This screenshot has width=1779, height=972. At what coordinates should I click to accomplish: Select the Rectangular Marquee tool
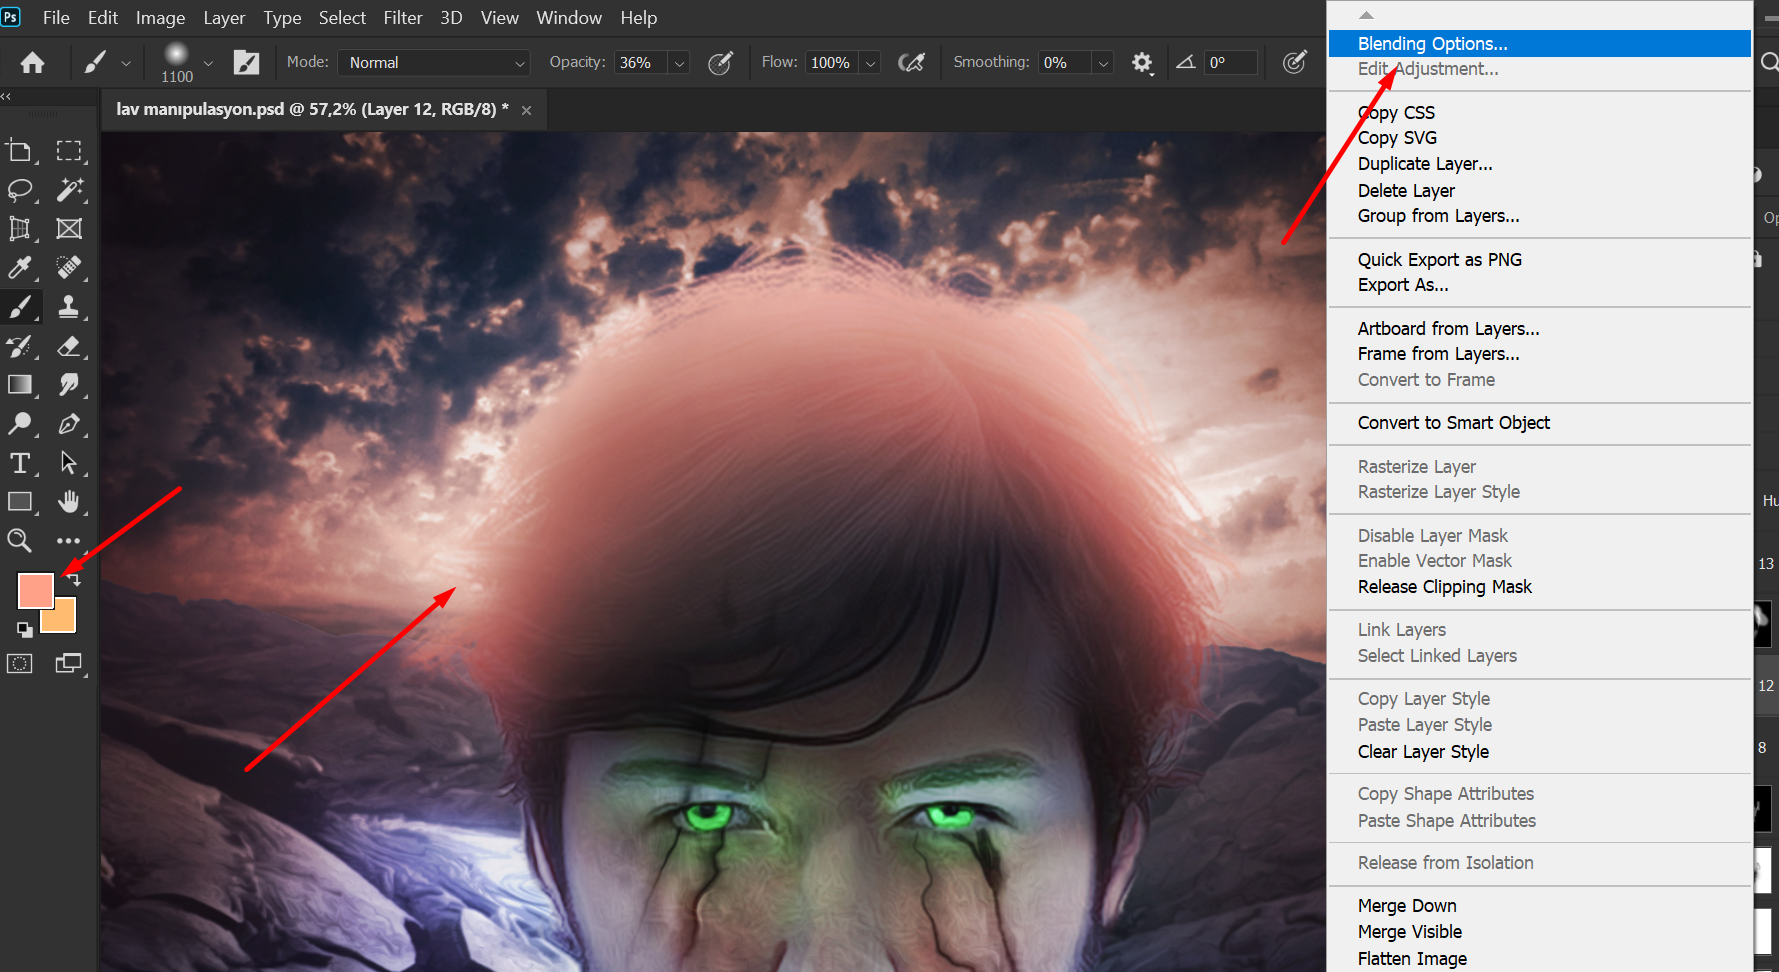click(x=69, y=151)
